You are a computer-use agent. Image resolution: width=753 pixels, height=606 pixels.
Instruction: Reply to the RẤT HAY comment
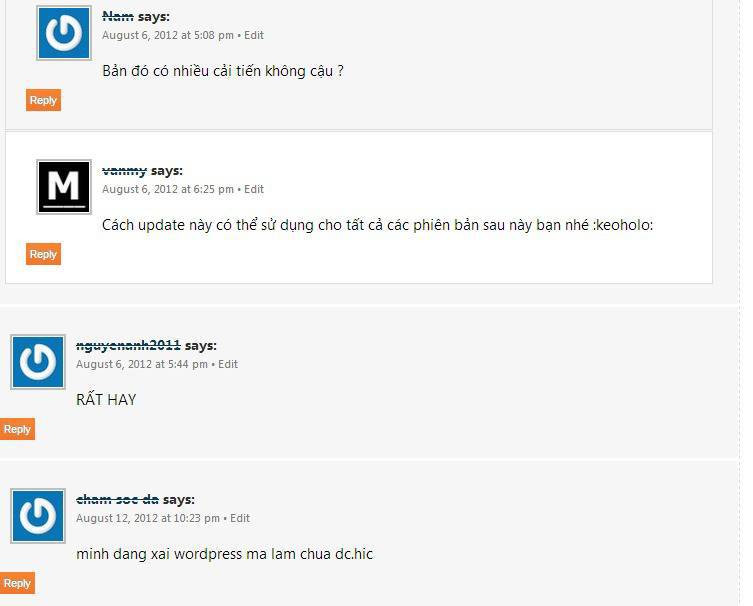(17, 429)
